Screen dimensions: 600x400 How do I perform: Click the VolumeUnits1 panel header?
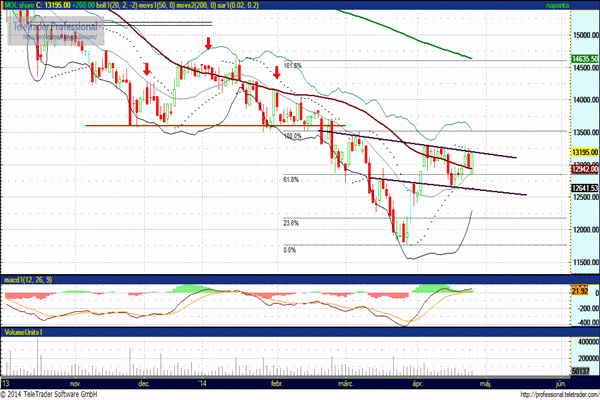coord(22,332)
